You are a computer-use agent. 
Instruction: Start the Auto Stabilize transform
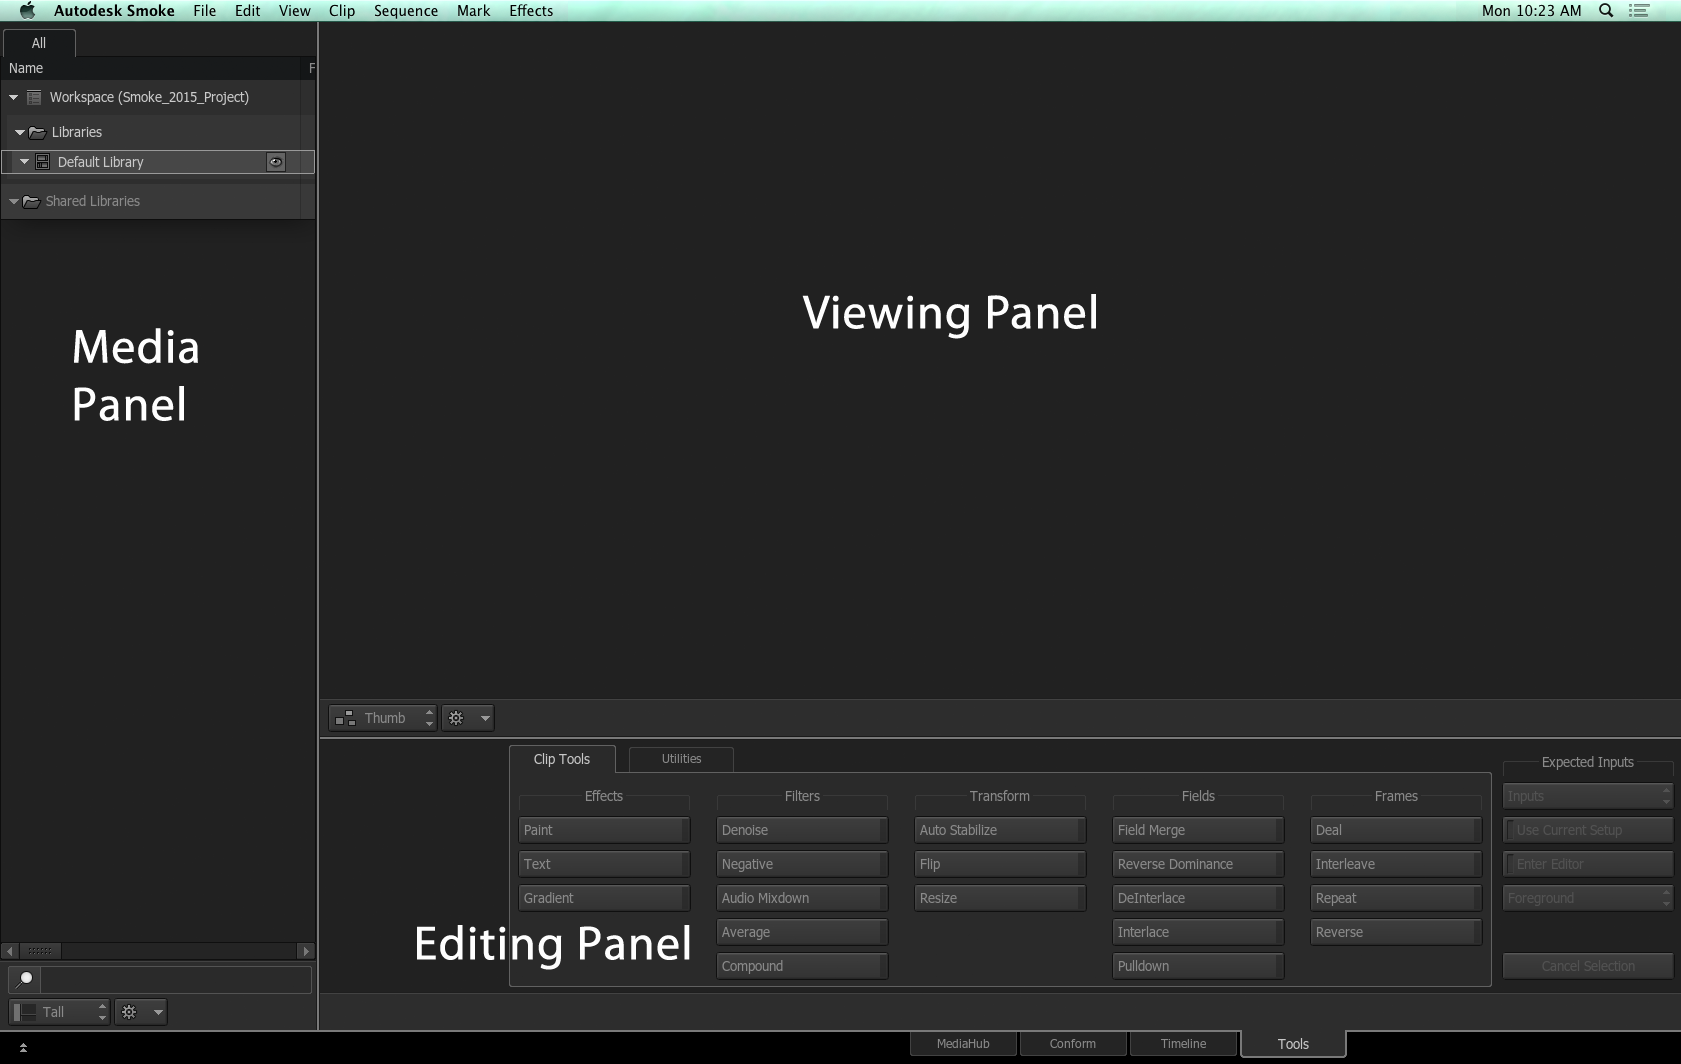[x=1000, y=830]
